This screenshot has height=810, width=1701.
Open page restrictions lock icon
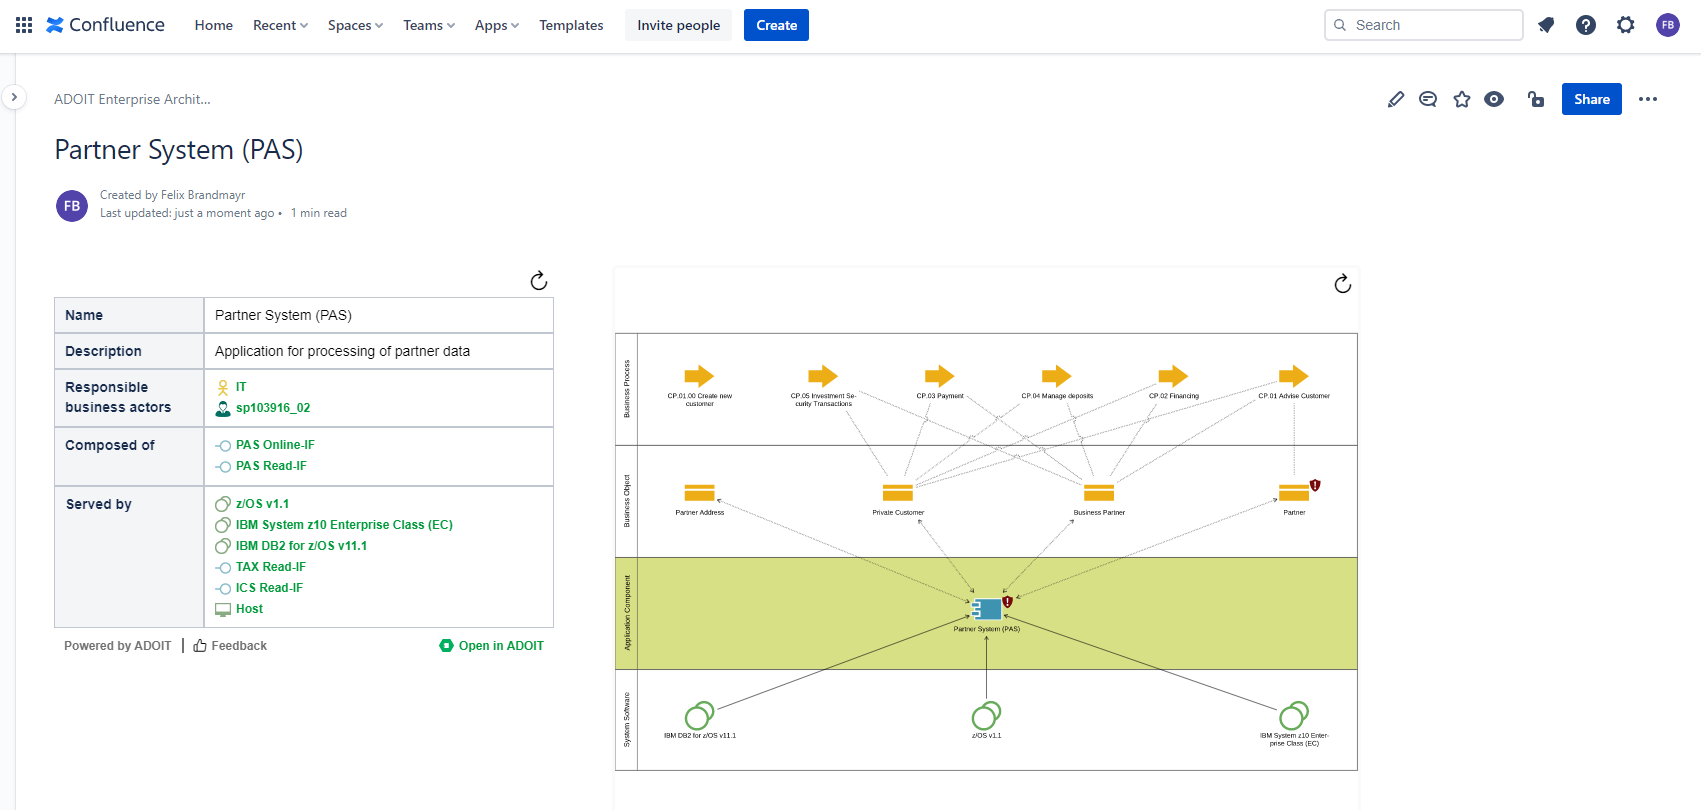click(1536, 99)
